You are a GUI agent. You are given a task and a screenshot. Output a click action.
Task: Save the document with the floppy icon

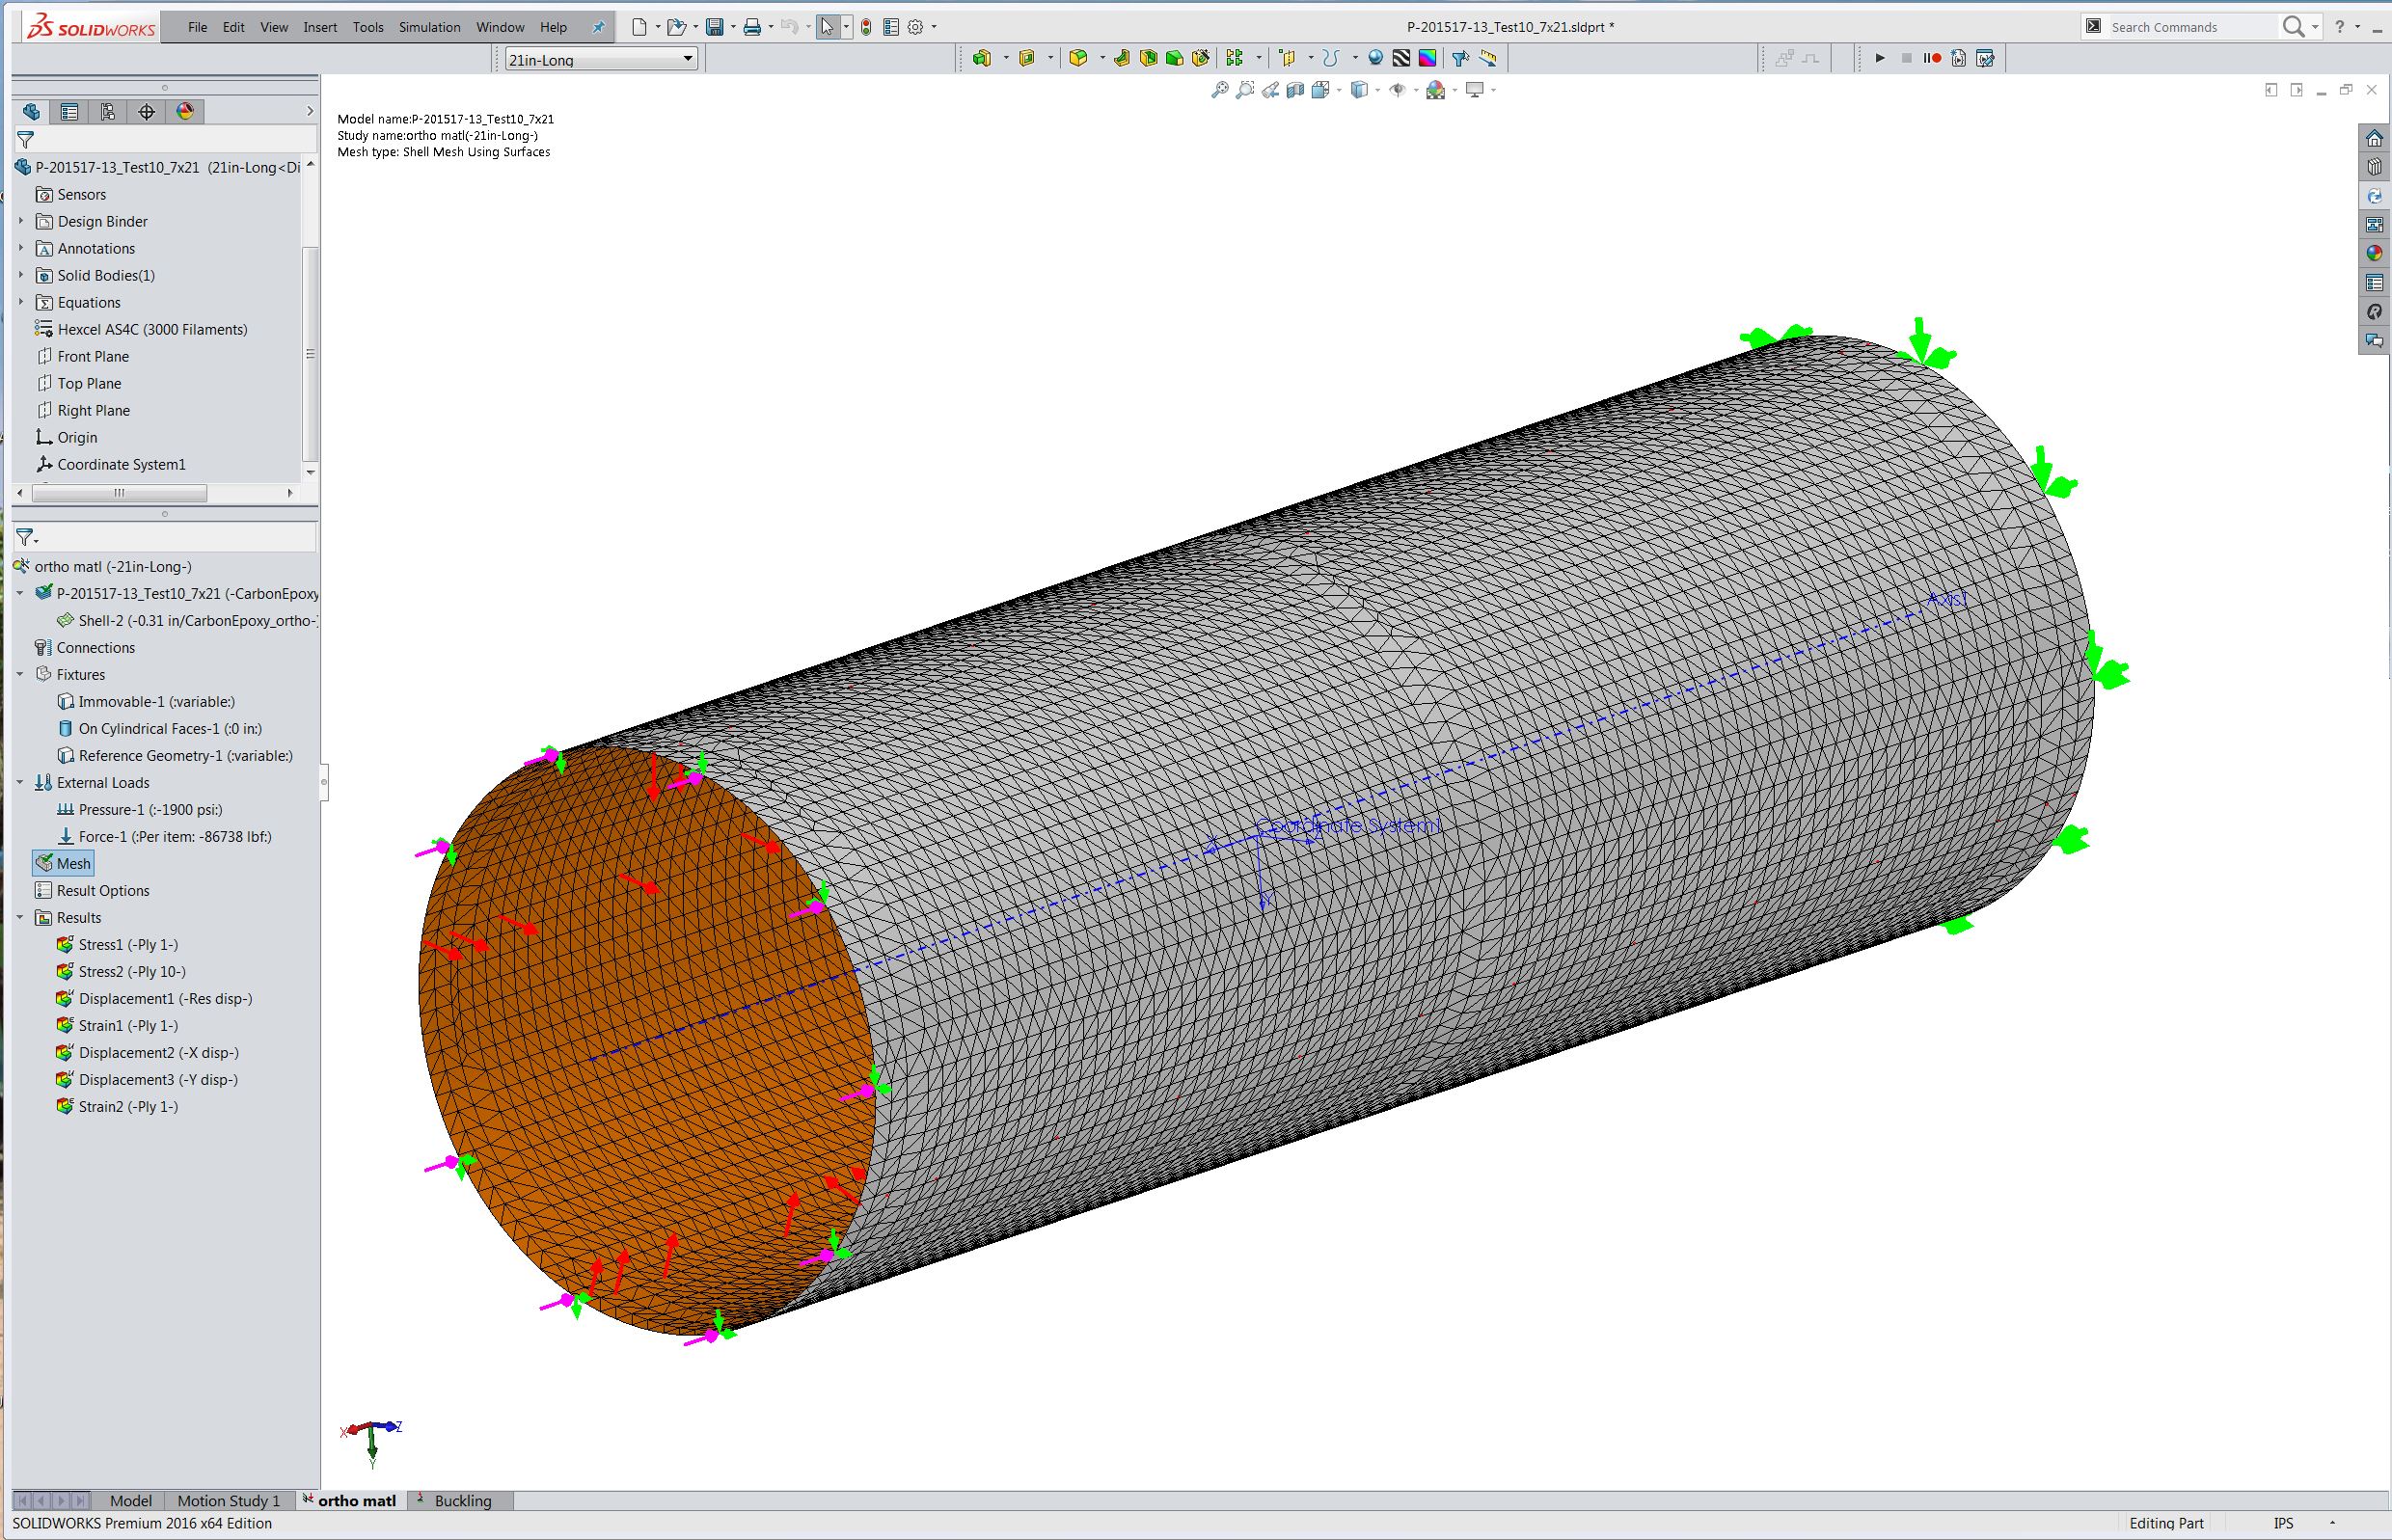[x=714, y=27]
